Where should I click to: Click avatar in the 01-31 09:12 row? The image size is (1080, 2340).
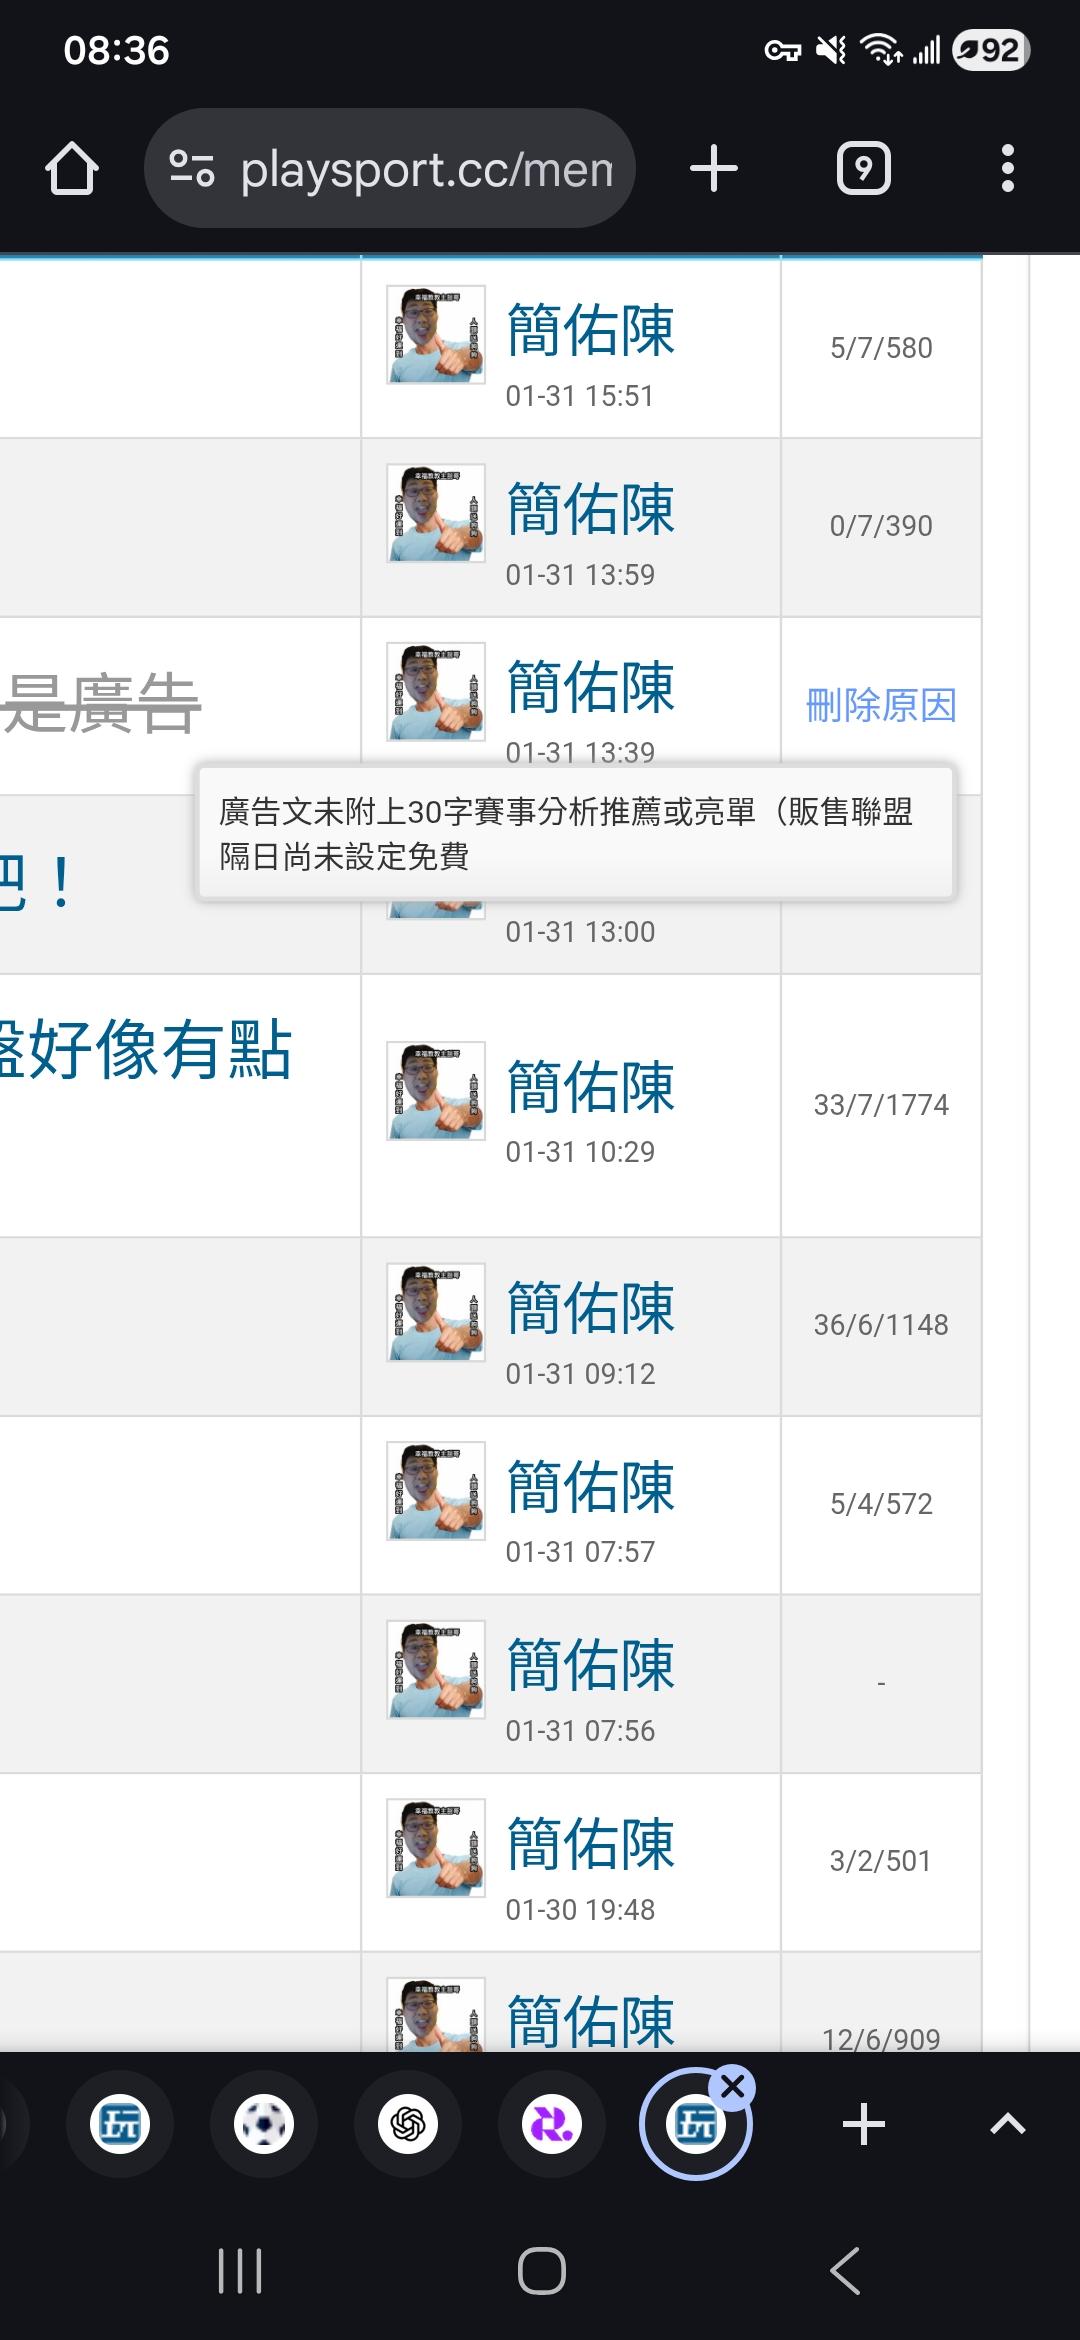(x=436, y=1312)
